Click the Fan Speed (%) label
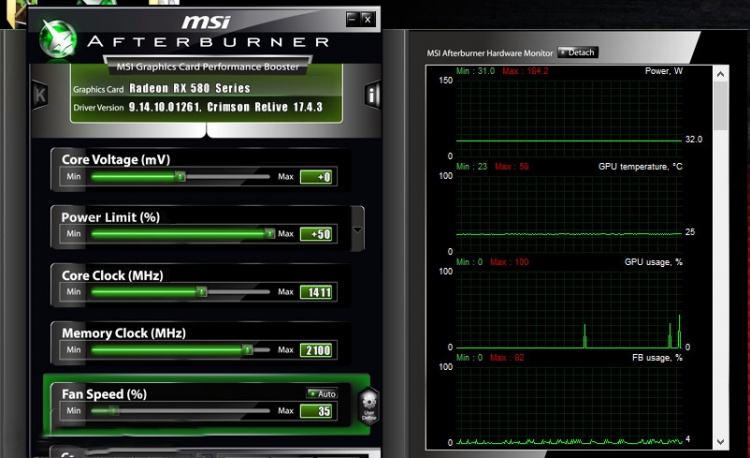This screenshot has width=750, height=458. click(x=104, y=394)
